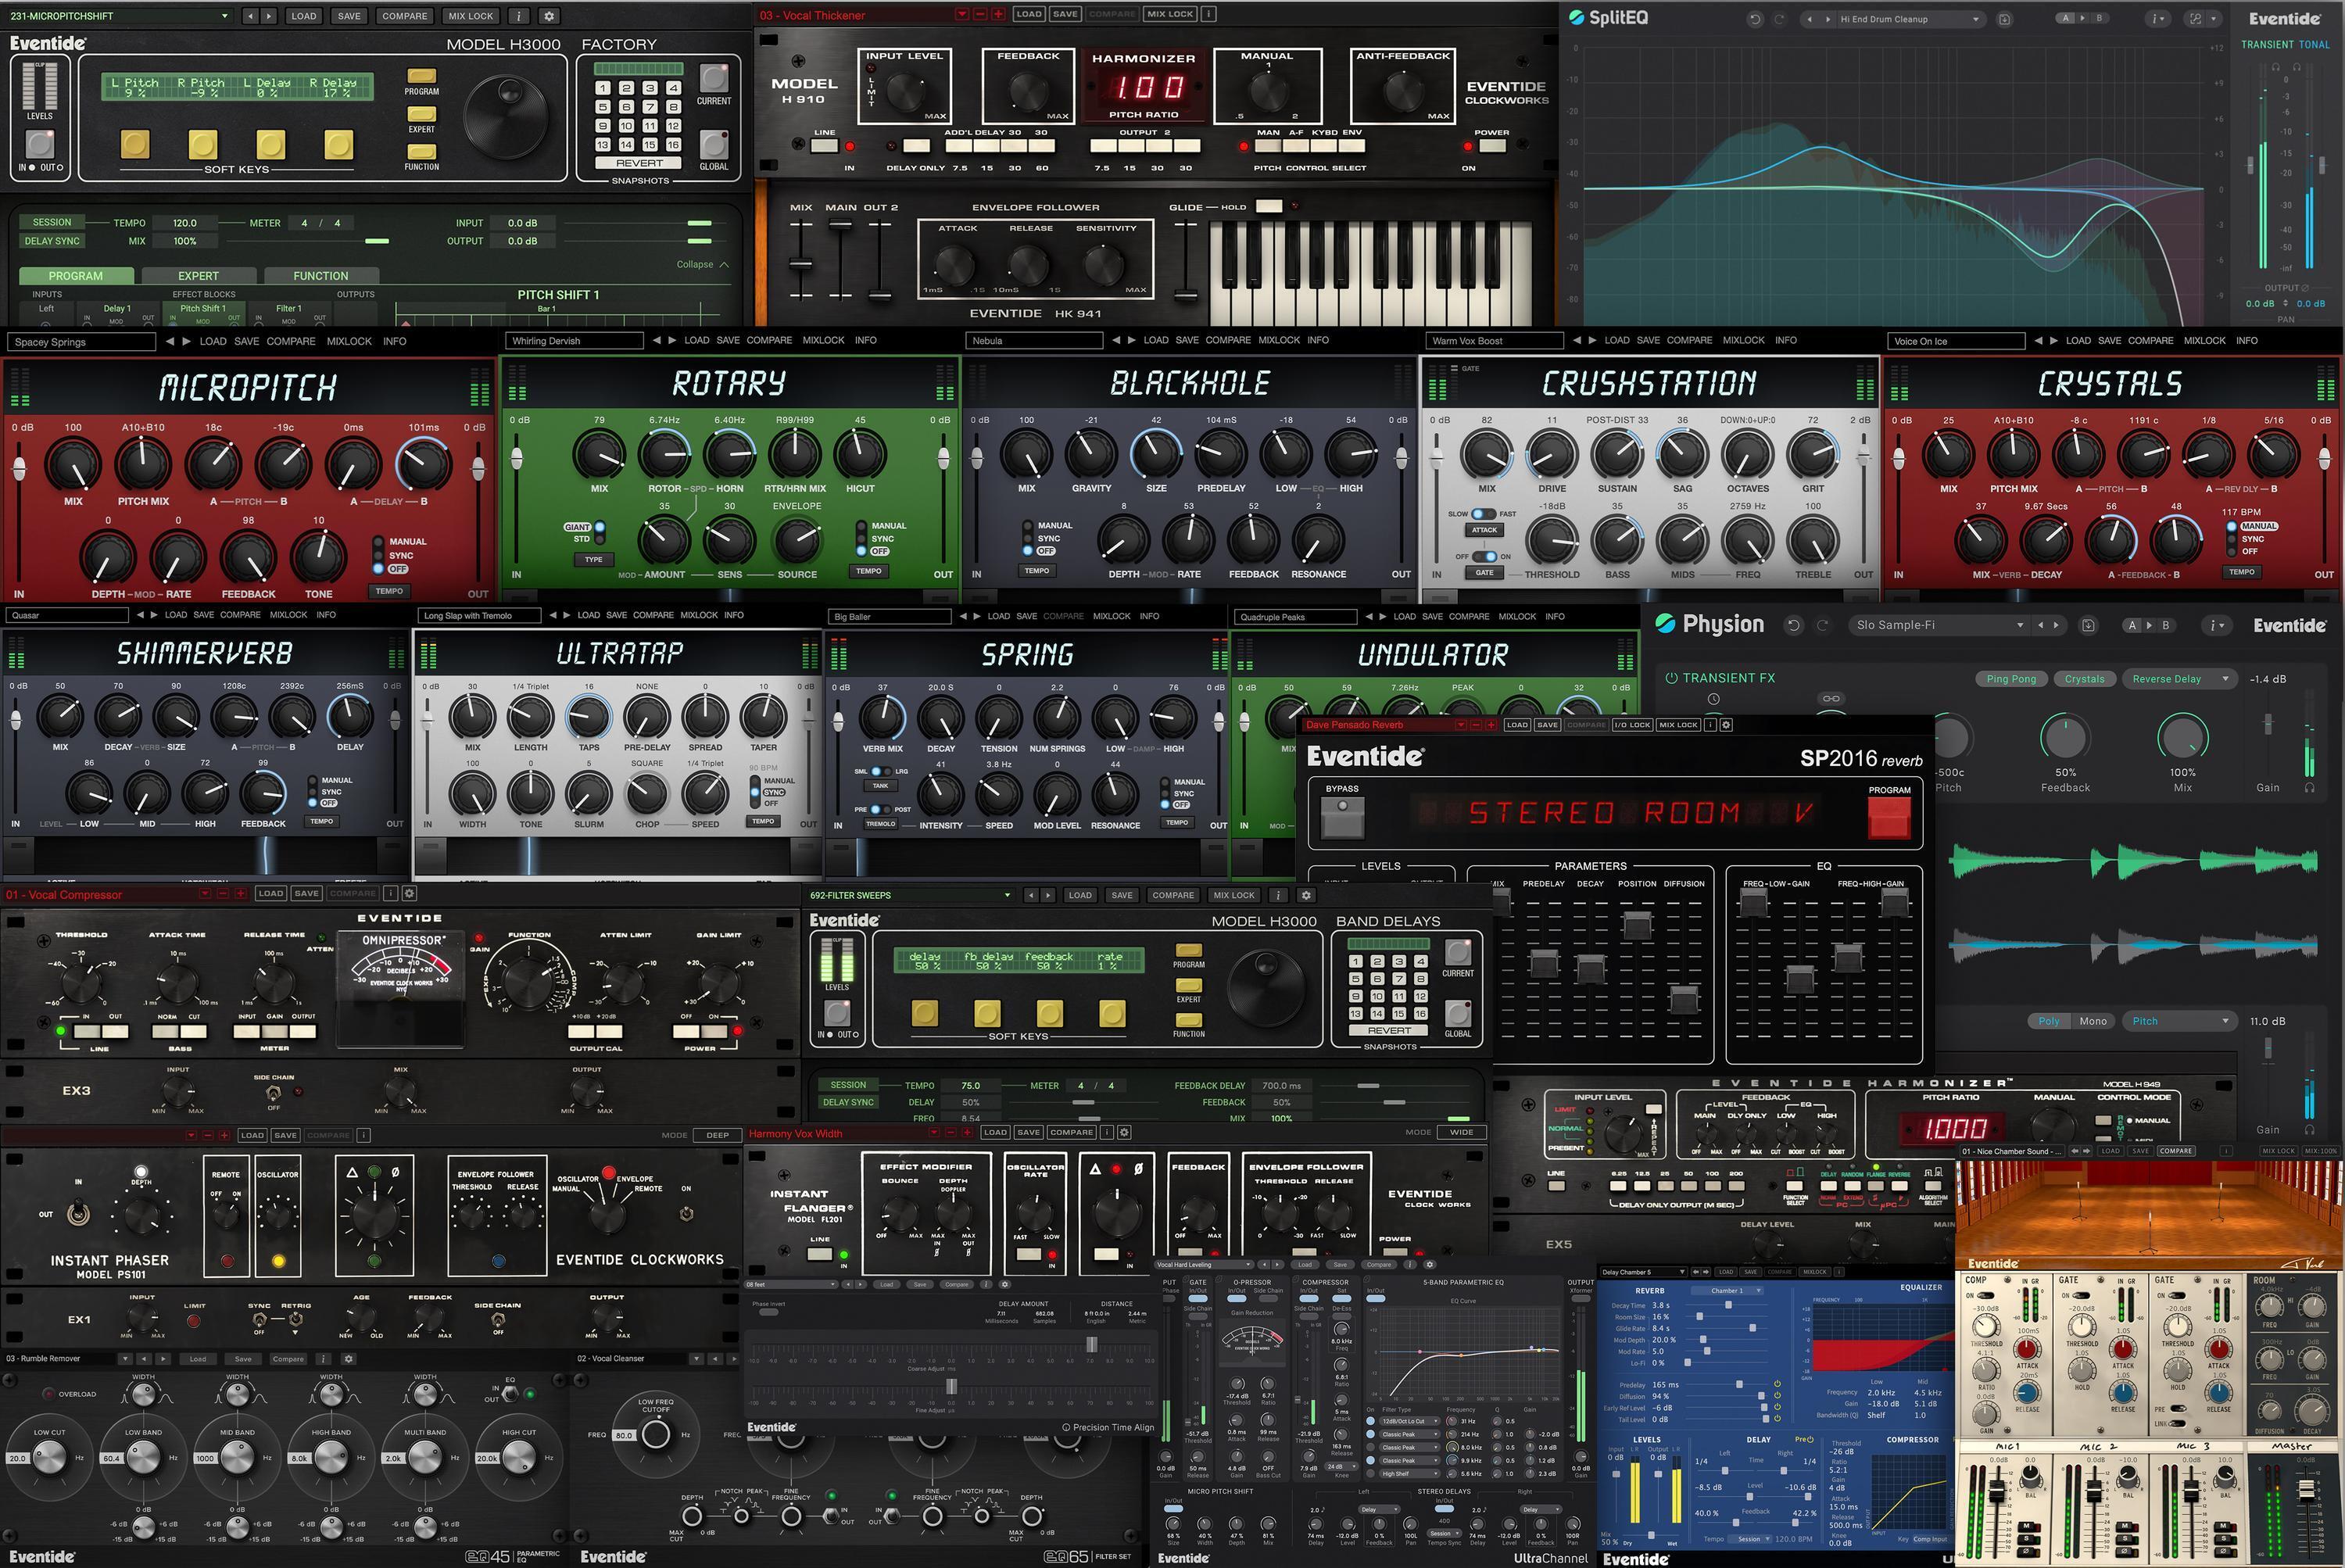Open the settings gear on H3000 Factory

(548, 15)
